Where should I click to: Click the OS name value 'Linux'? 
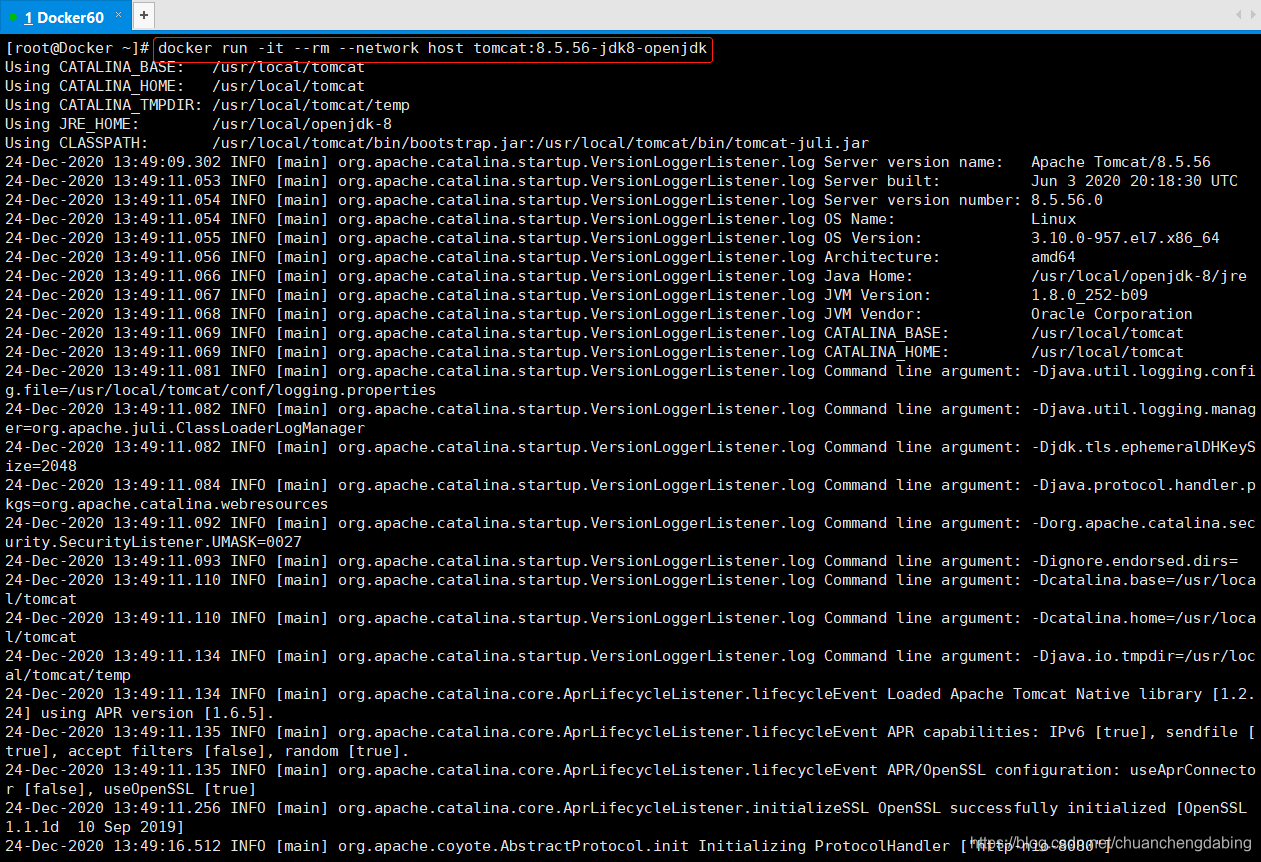pyautogui.click(x=1054, y=219)
